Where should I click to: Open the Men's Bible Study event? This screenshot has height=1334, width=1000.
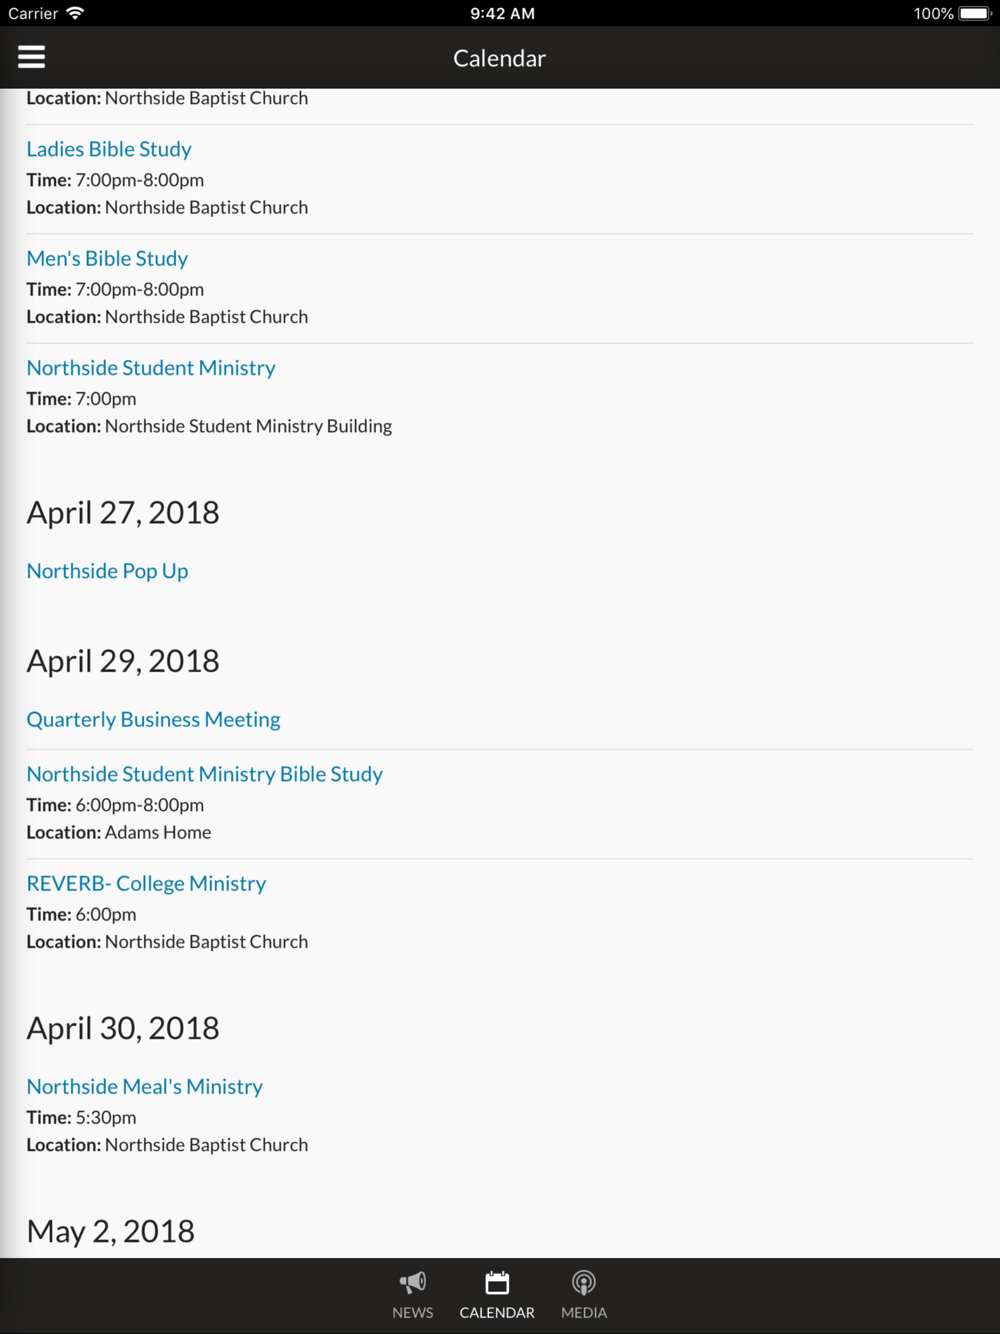(107, 258)
